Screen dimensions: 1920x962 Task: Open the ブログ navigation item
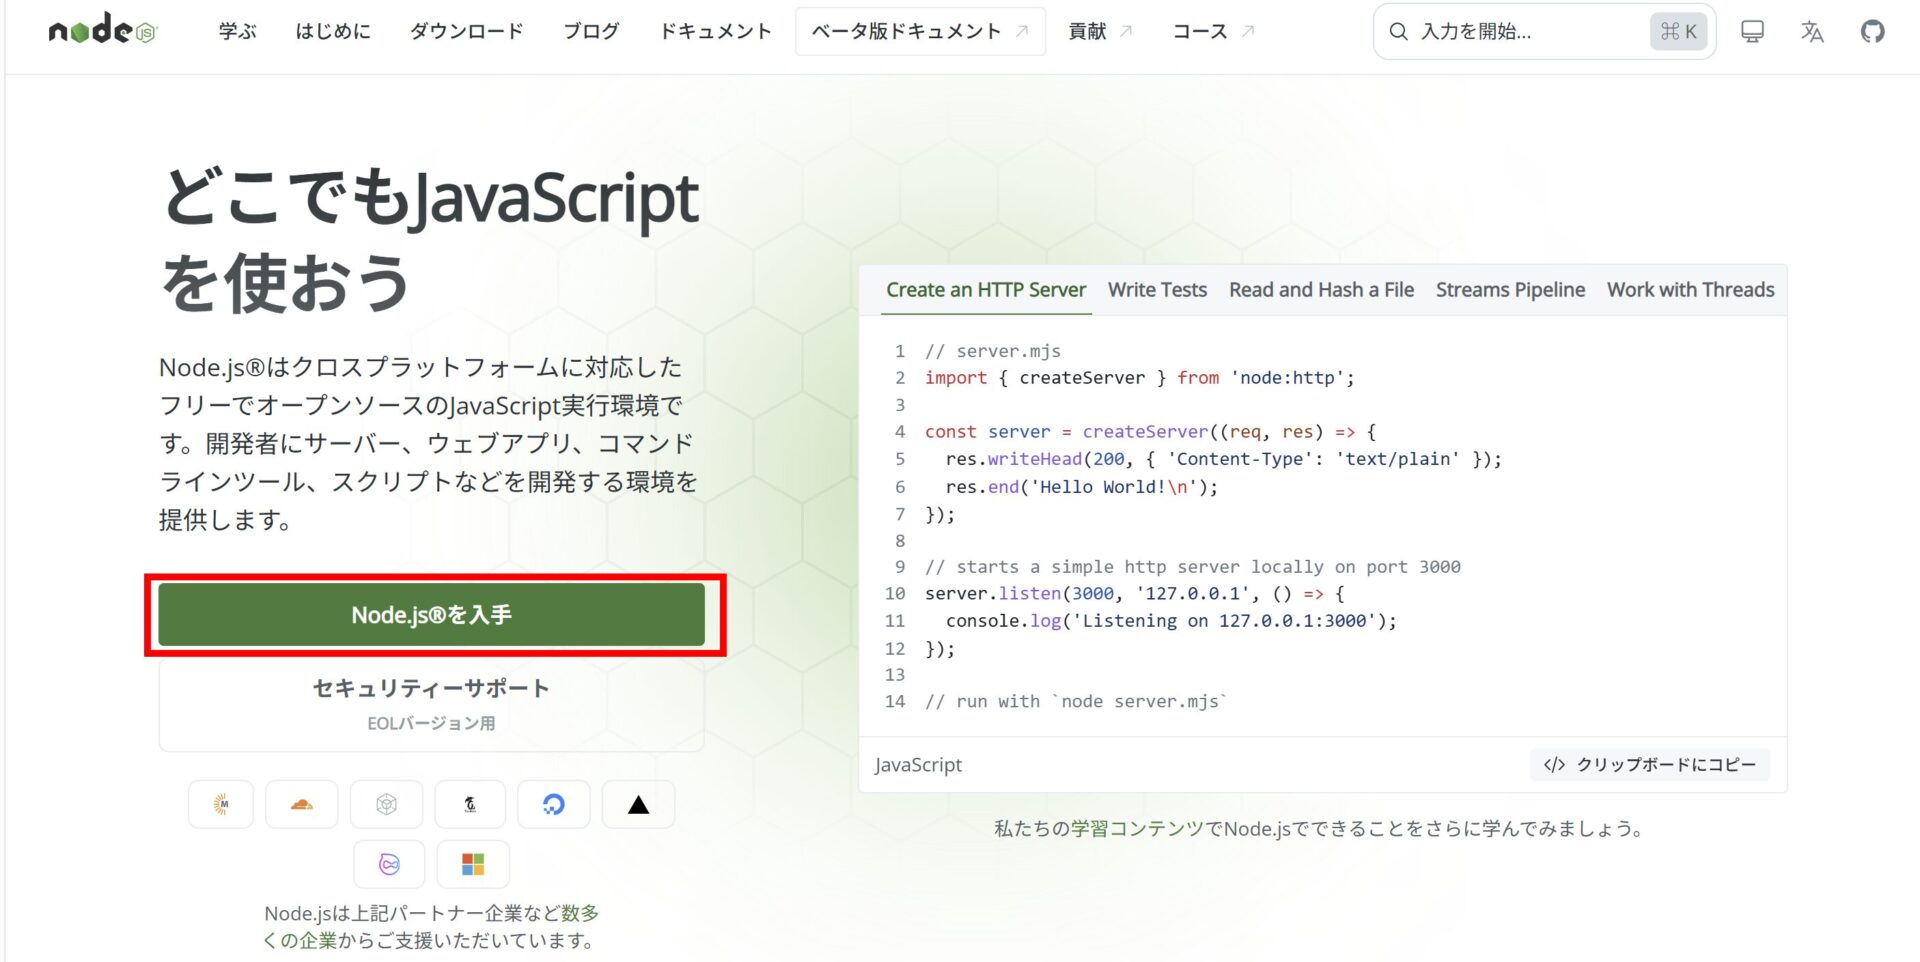tap(591, 31)
